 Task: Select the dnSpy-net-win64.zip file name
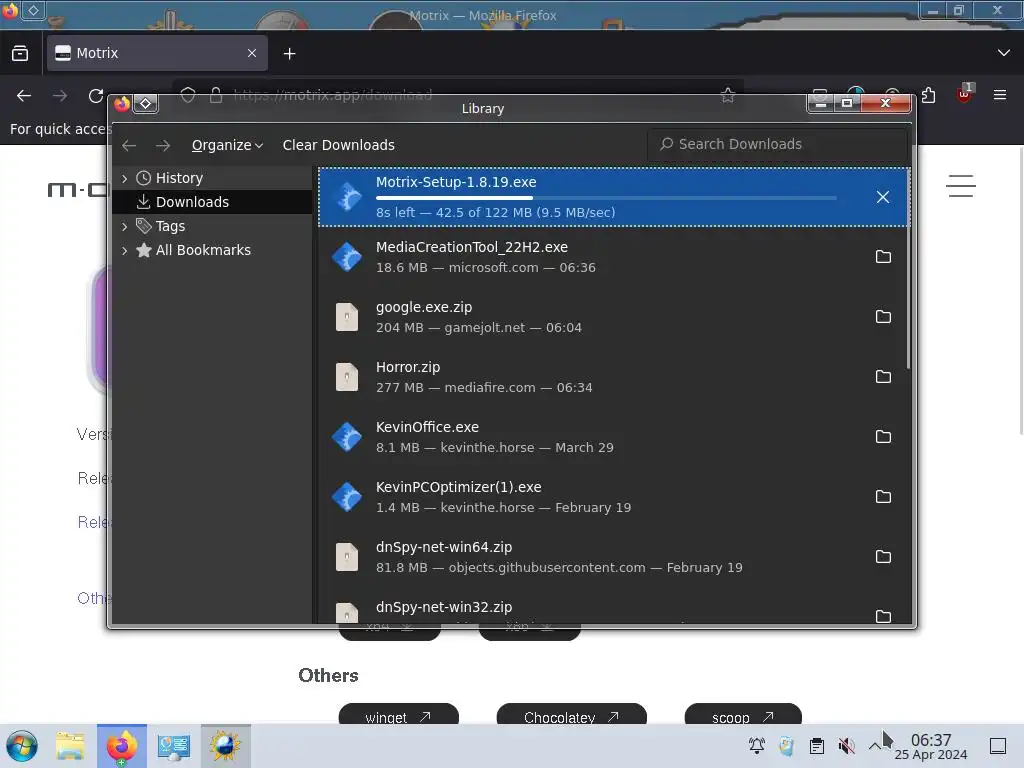[x=444, y=547]
